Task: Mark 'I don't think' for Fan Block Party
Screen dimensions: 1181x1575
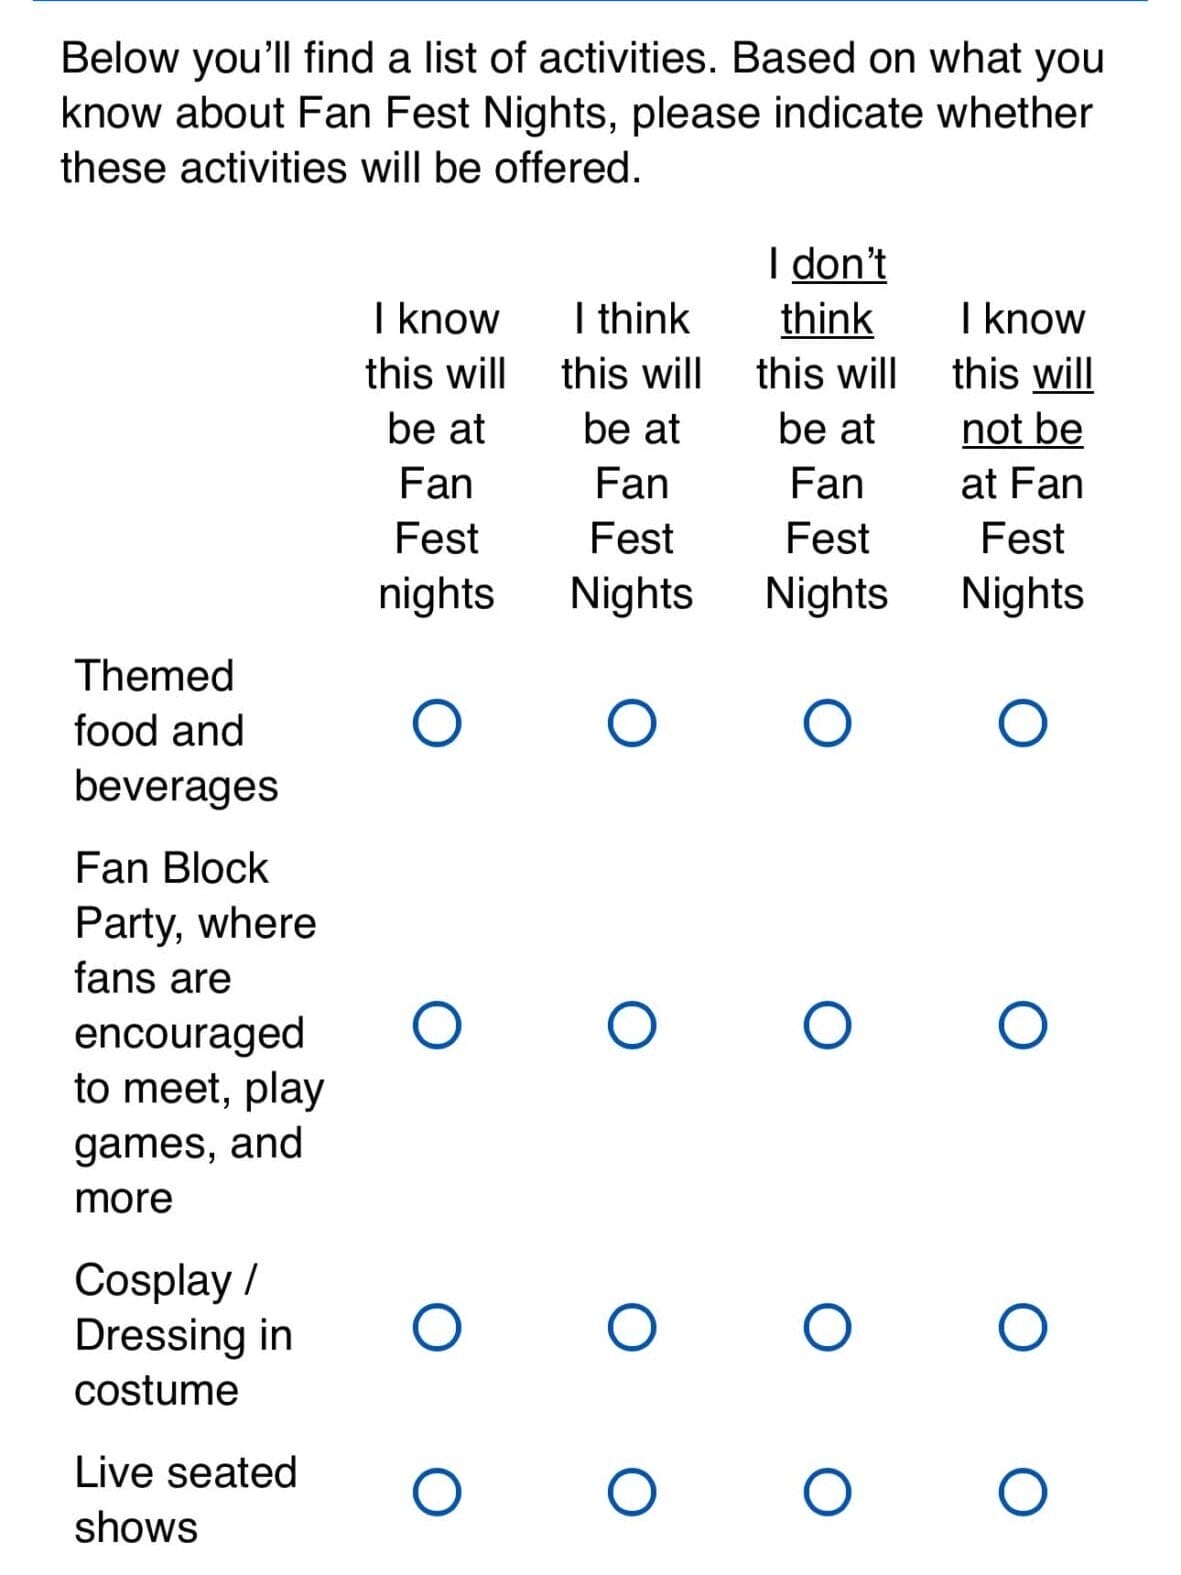Action: tap(827, 1025)
